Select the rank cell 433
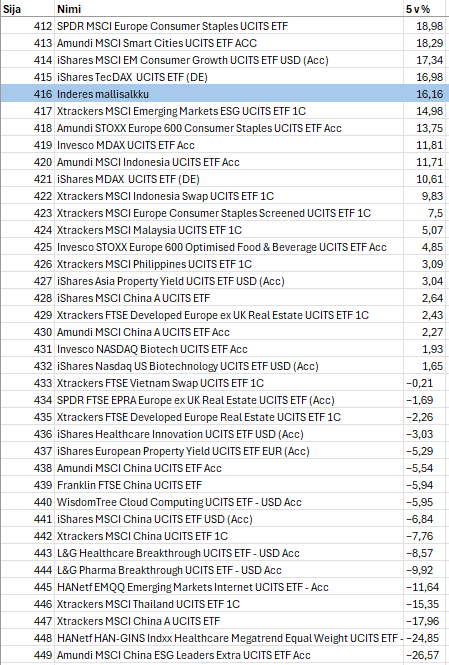 [28, 383]
